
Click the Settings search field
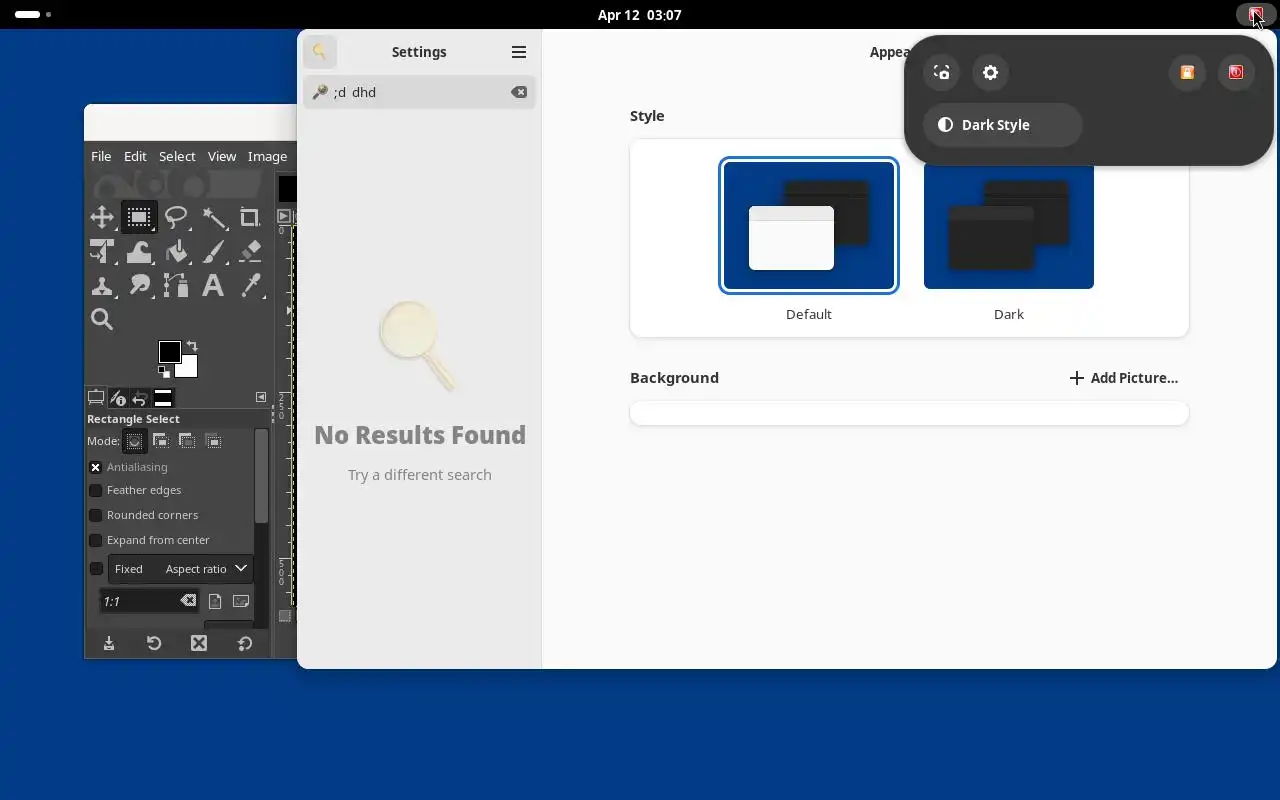click(x=419, y=92)
